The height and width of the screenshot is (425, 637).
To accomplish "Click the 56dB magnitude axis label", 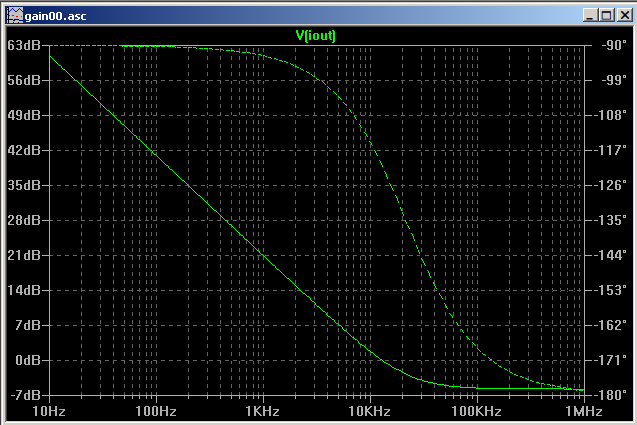I will (24, 80).
